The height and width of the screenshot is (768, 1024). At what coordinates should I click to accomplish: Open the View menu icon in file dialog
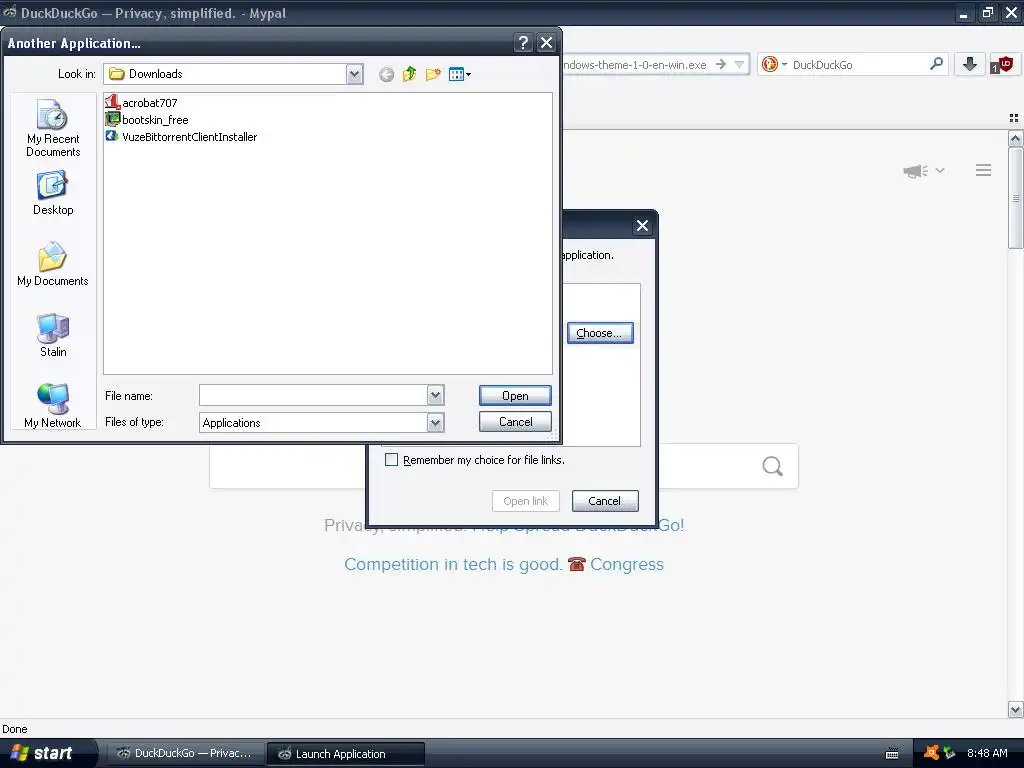tap(460, 74)
